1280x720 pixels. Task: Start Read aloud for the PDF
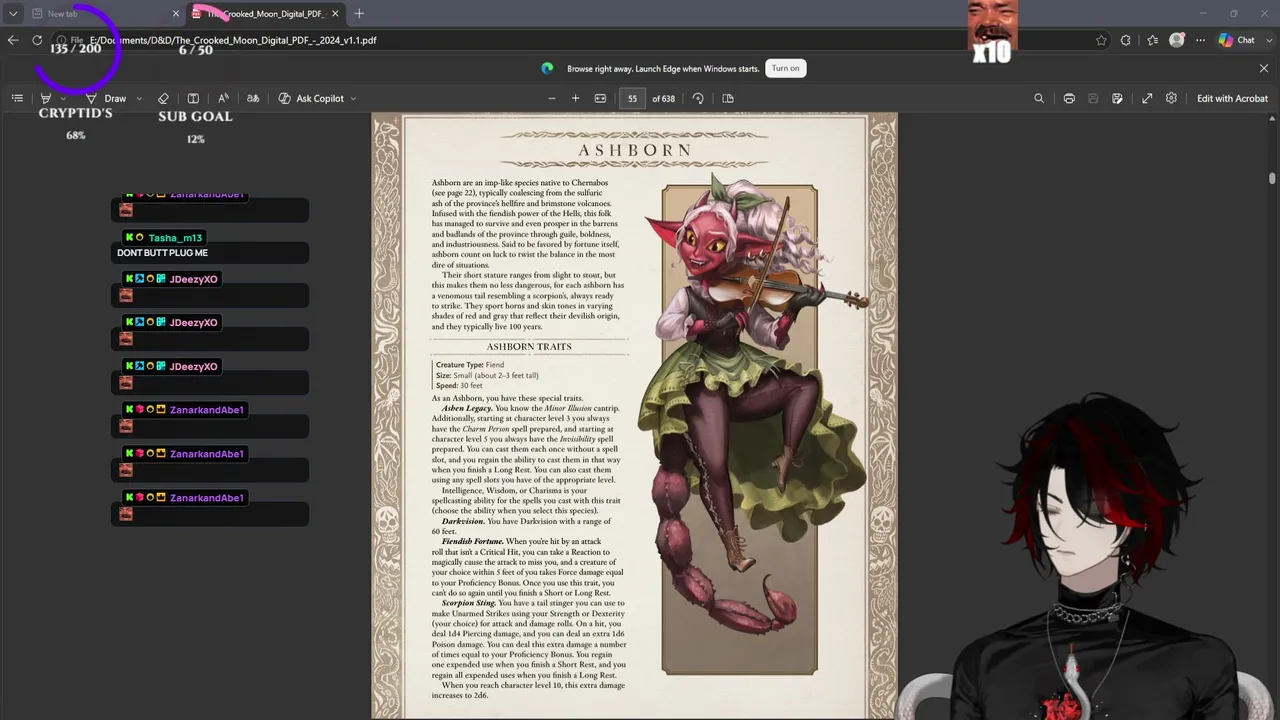[223, 98]
